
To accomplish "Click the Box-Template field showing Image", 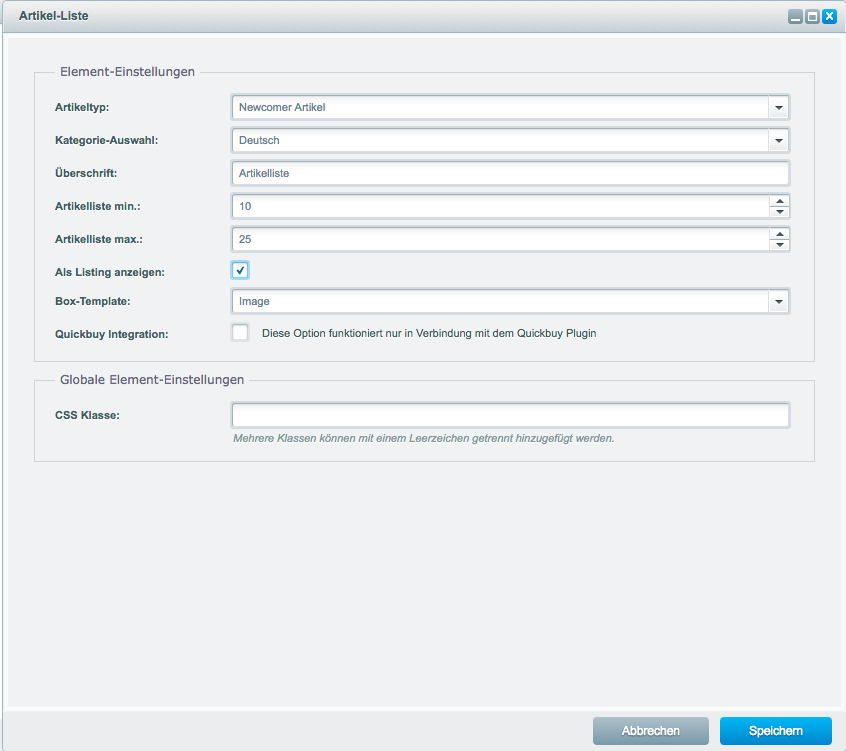I will (x=499, y=301).
